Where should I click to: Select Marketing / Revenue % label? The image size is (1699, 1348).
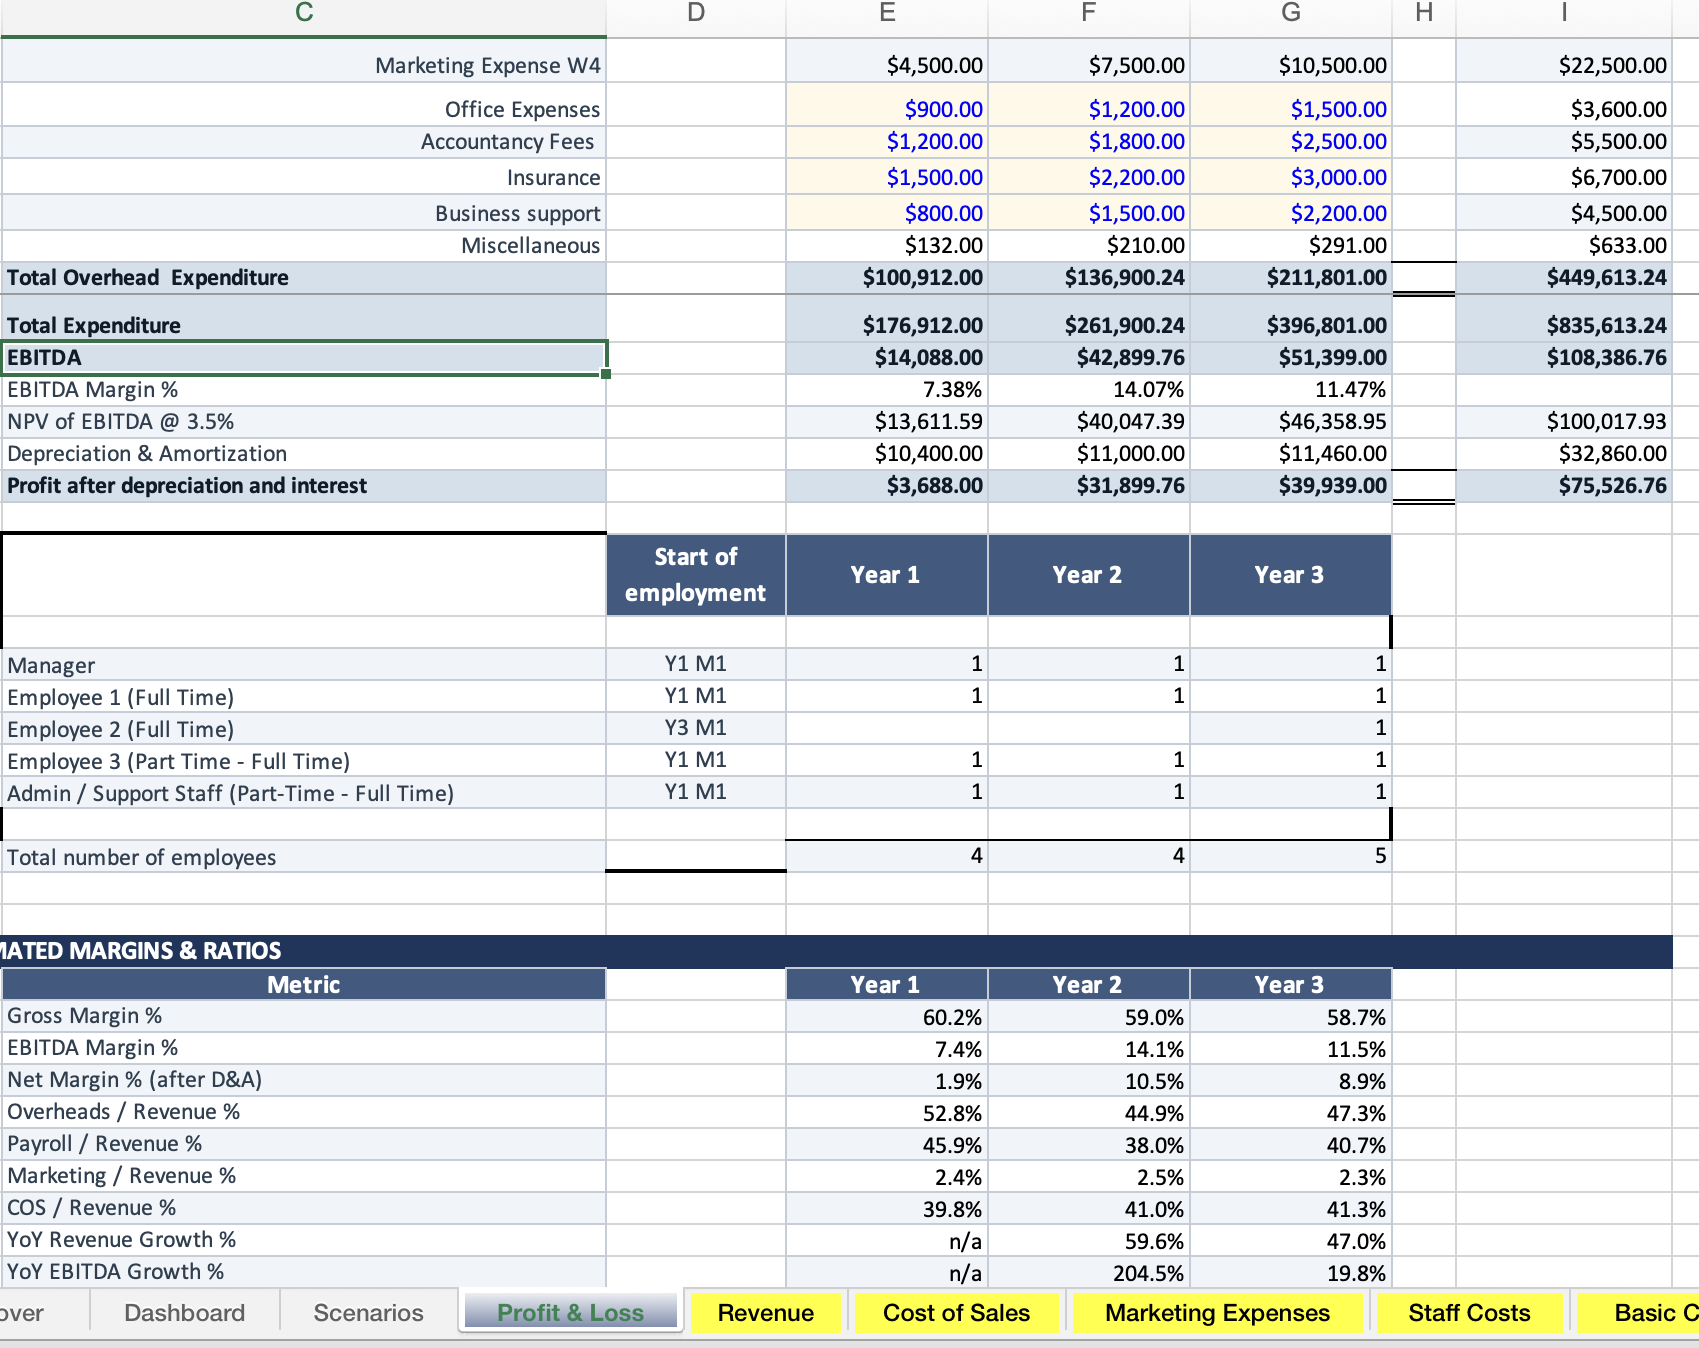coord(304,1176)
